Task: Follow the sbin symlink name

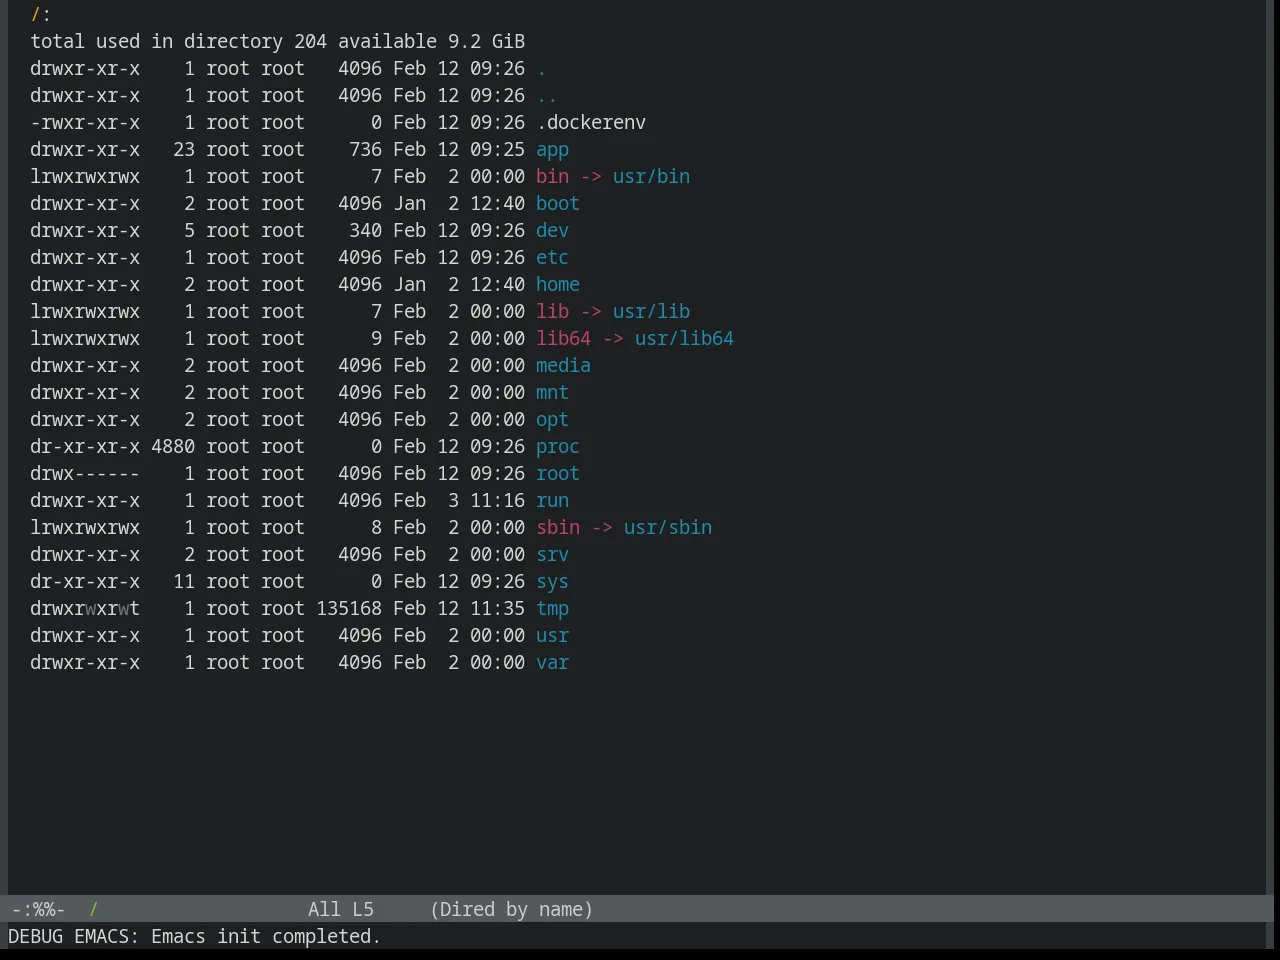Action: click(x=558, y=528)
